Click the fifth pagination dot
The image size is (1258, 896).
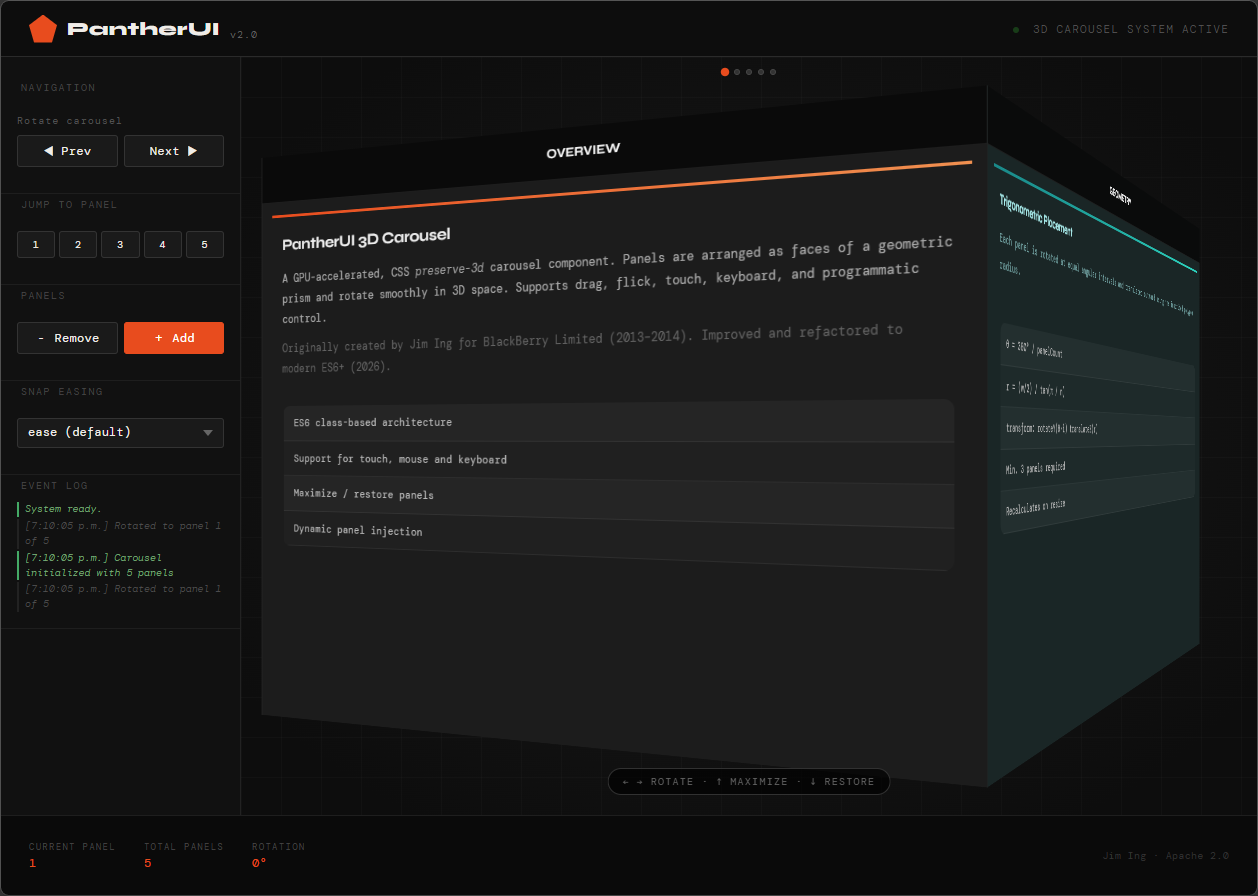(773, 71)
